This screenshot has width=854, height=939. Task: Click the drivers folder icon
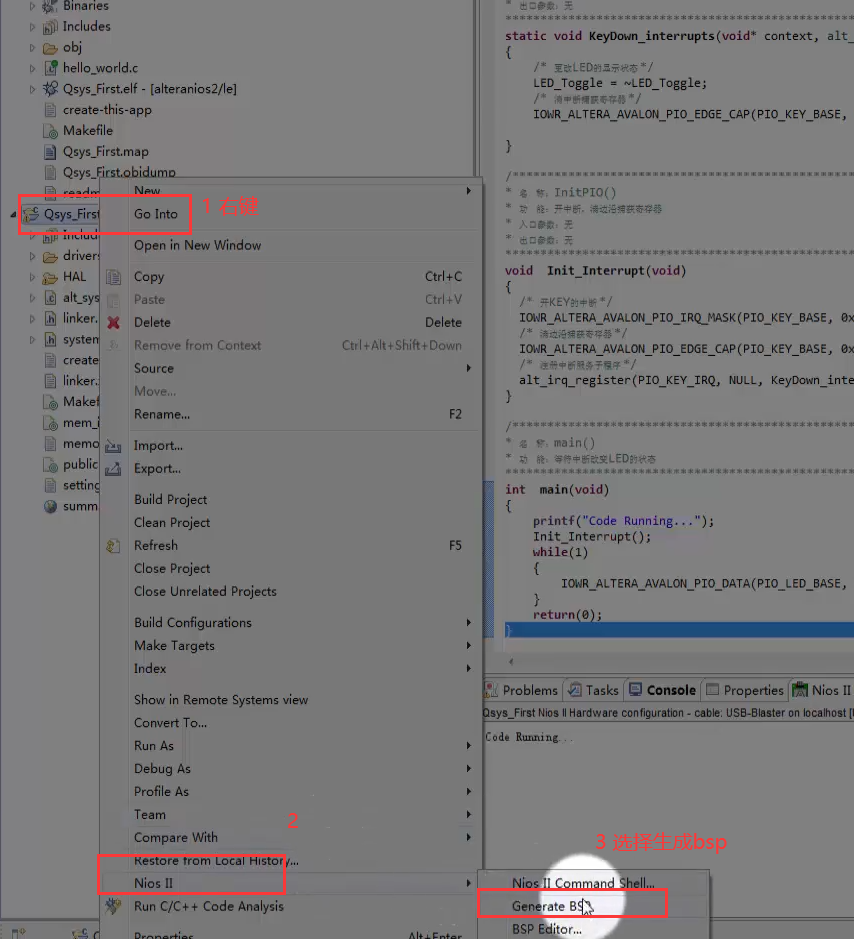(x=50, y=256)
